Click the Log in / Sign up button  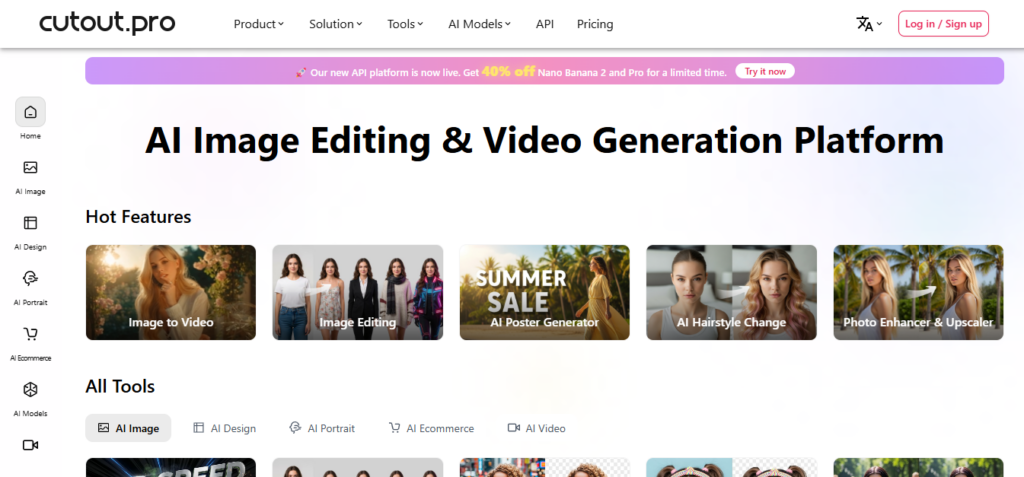pyautogui.click(x=943, y=24)
